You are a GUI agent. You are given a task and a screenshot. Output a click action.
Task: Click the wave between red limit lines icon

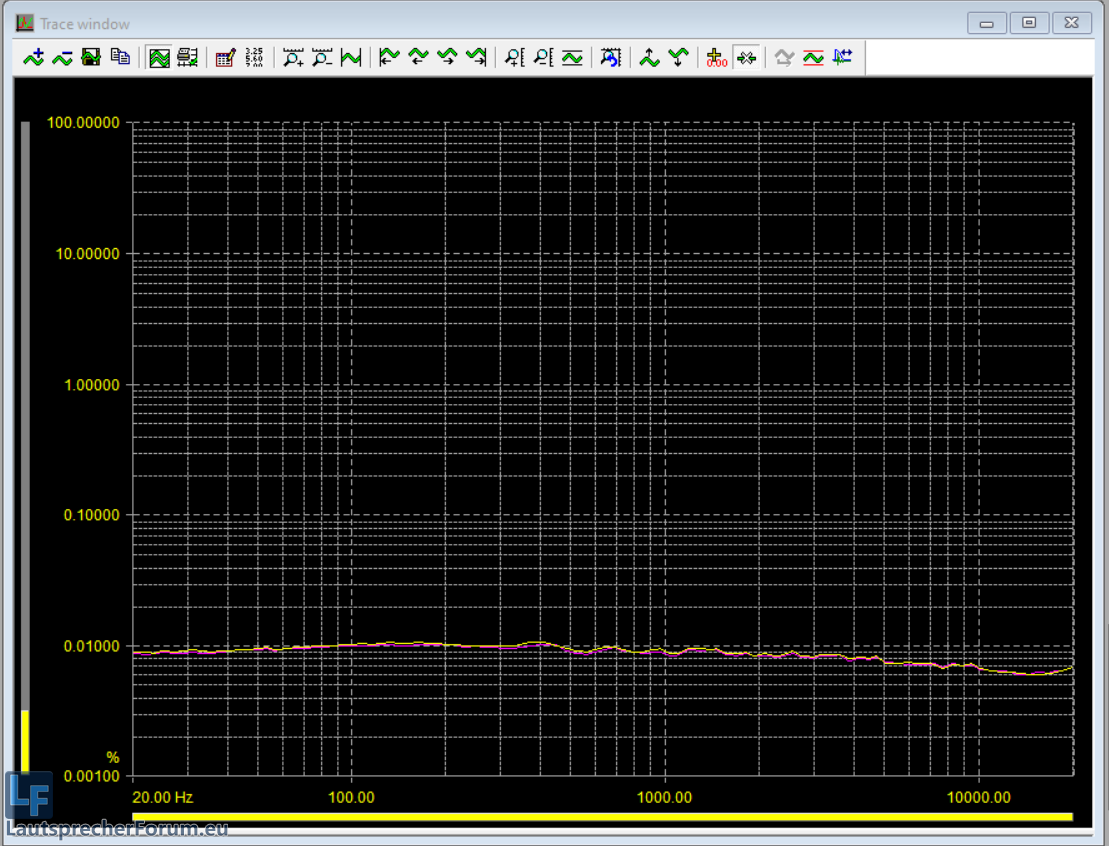(x=813, y=58)
